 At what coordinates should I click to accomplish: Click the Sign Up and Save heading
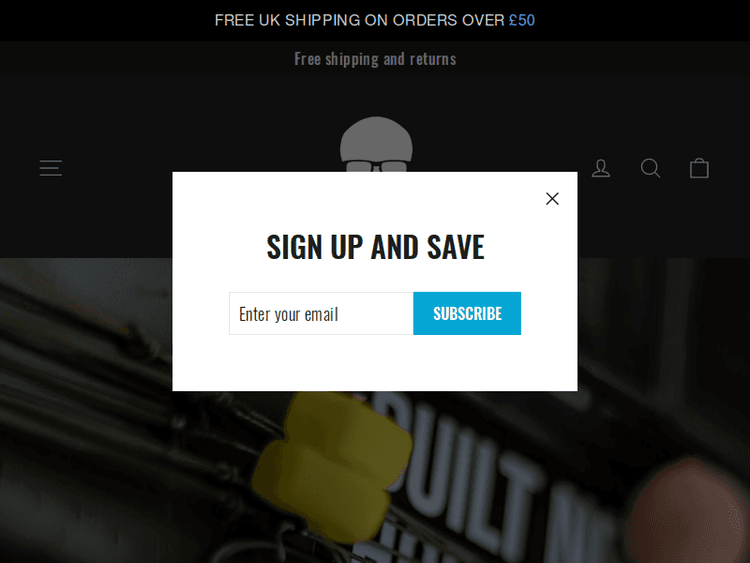pyautogui.click(x=375, y=247)
